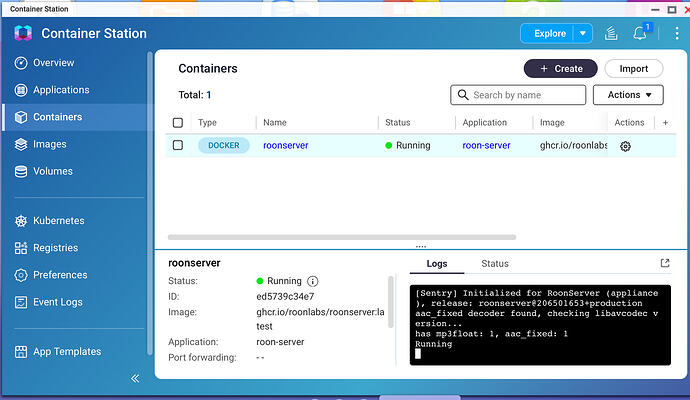Open the Volumes section

[43, 171]
